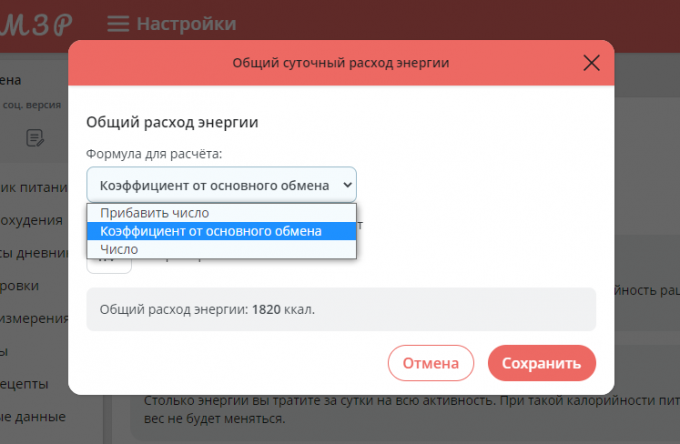This screenshot has height=444, width=680.
Task: Click the total energy 1820 ккал result box
Action: pos(341,310)
